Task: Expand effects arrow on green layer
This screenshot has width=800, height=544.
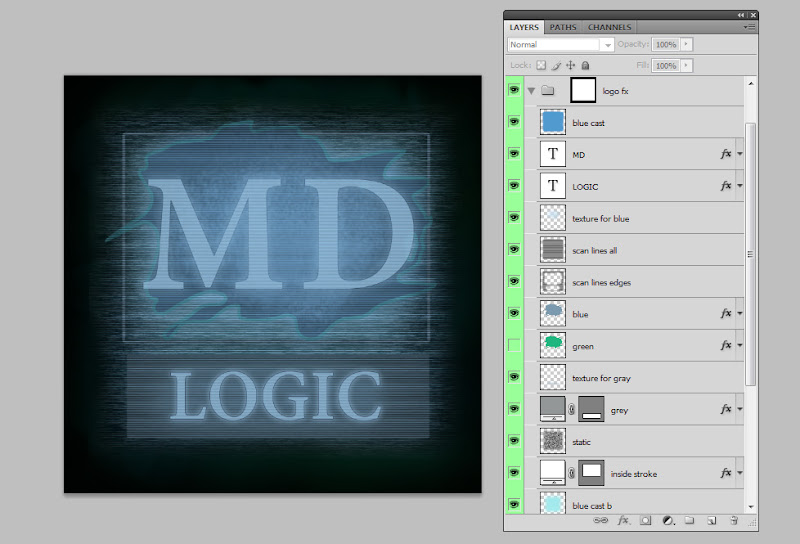Action: 739,345
